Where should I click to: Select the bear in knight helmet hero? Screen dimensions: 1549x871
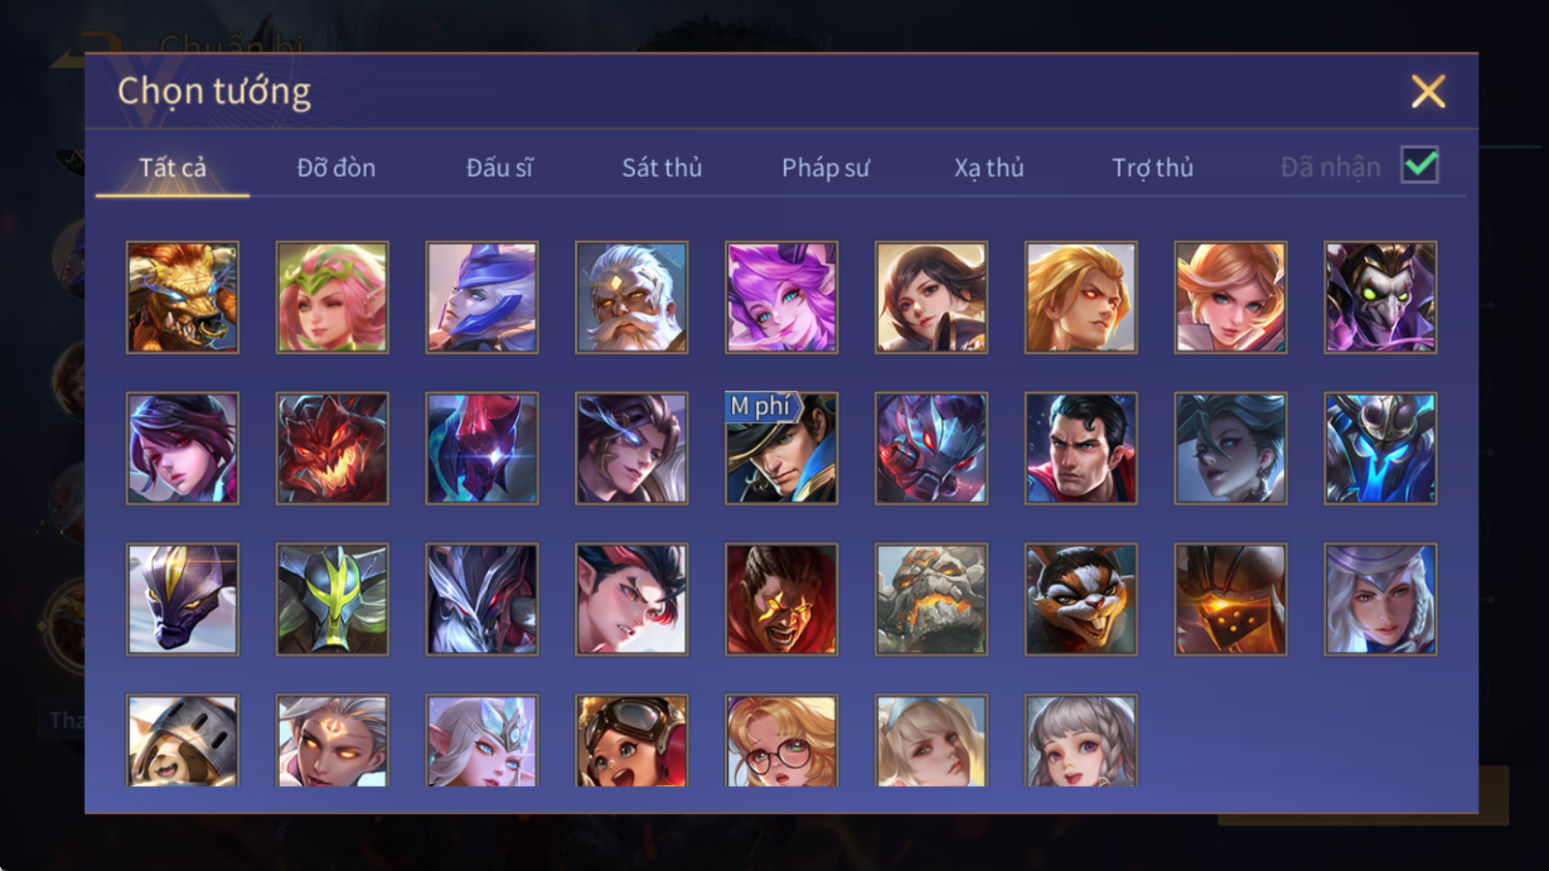coord(182,740)
